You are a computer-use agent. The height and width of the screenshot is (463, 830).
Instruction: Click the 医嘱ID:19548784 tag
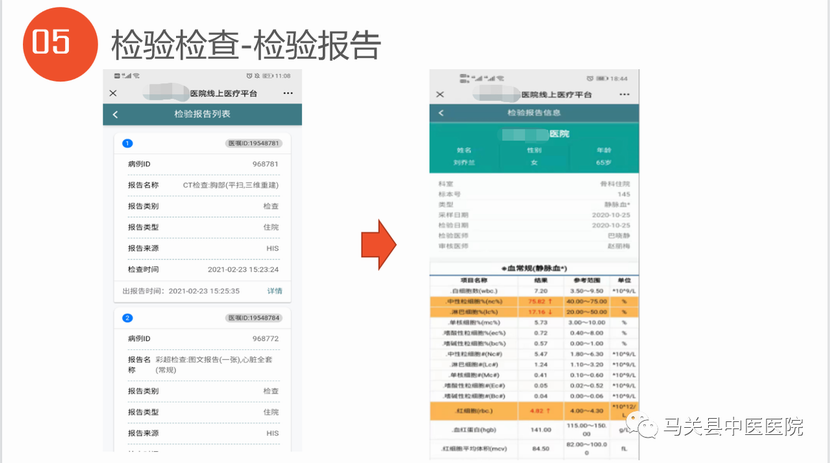point(254,318)
